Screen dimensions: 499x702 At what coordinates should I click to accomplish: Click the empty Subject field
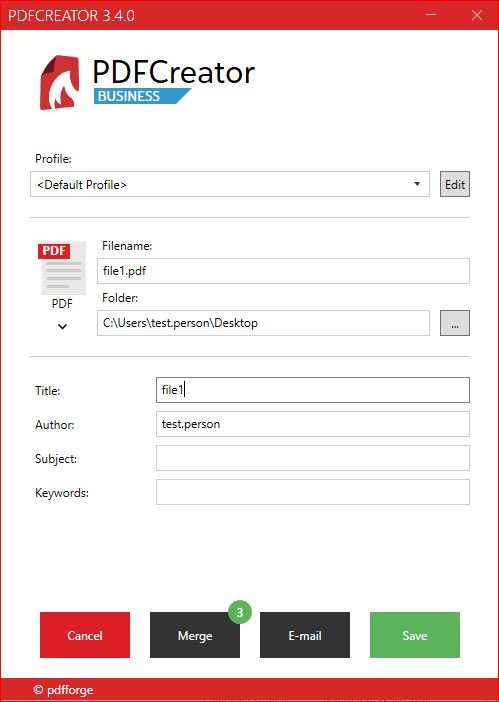pyautogui.click(x=313, y=458)
